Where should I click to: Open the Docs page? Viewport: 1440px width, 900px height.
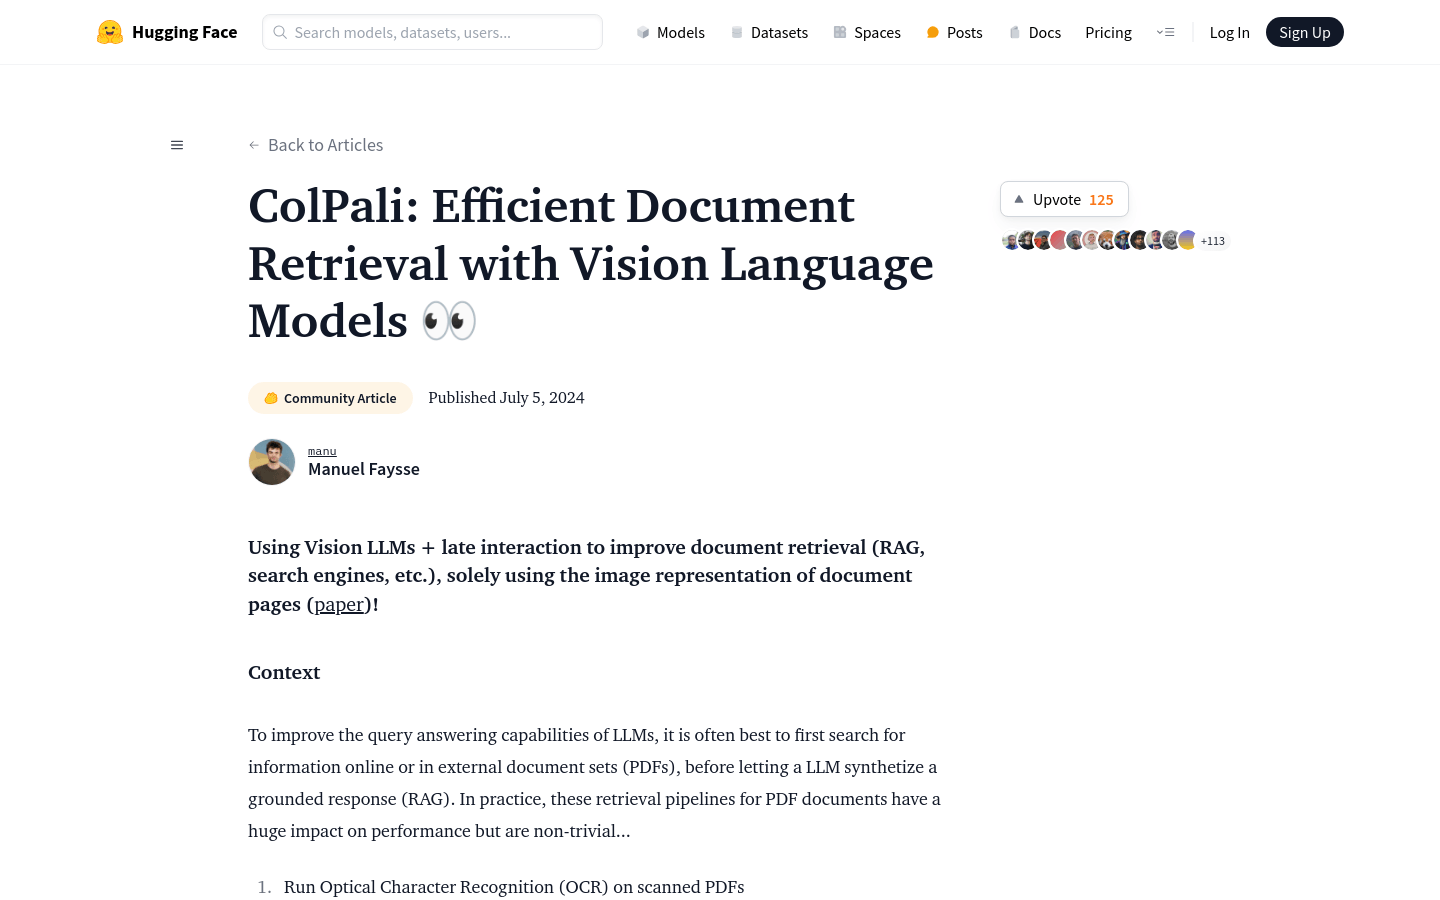point(1034,33)
